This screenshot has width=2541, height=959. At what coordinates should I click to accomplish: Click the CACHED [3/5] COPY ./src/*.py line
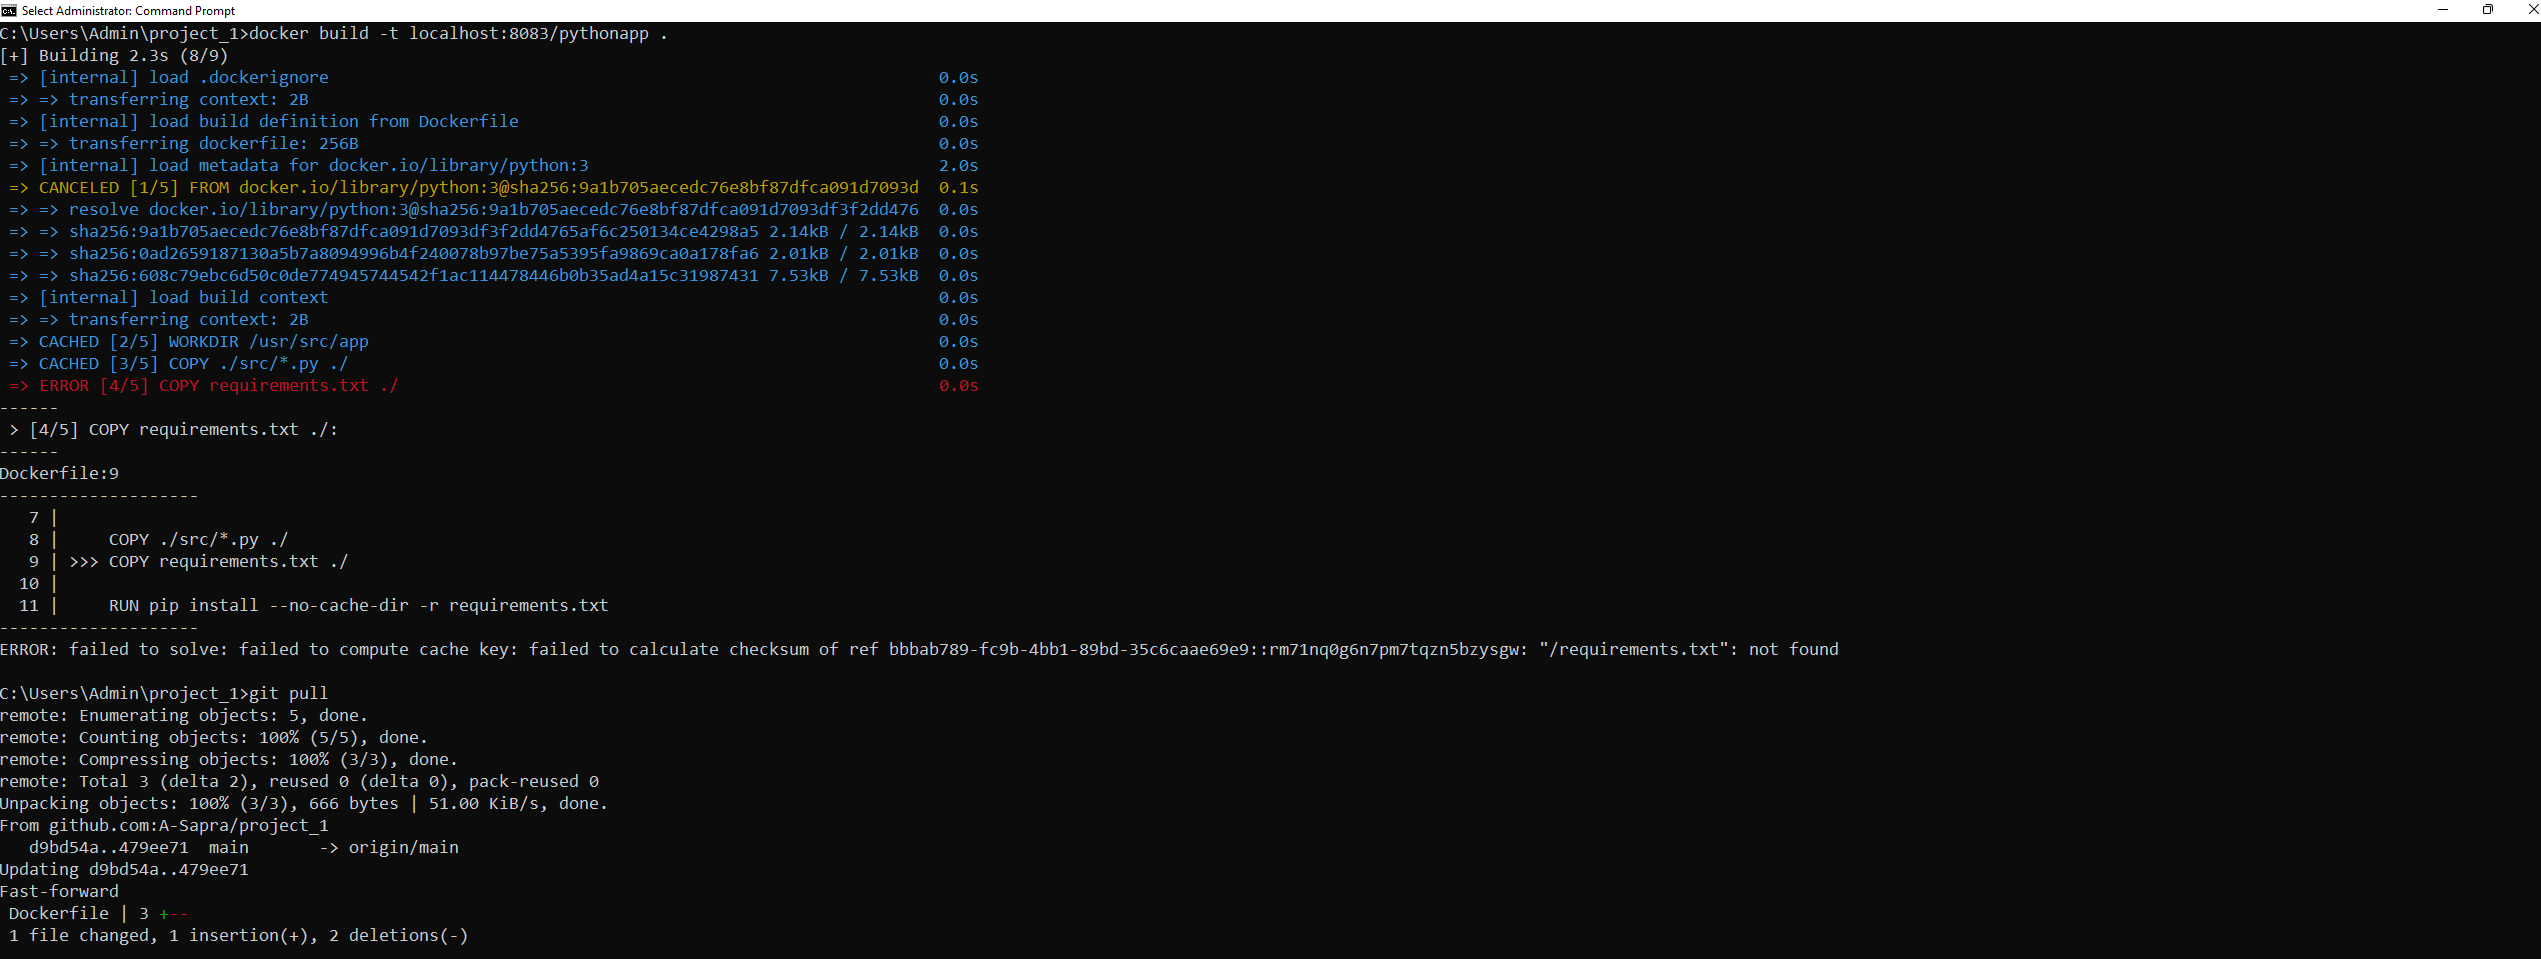pos(176,363)
